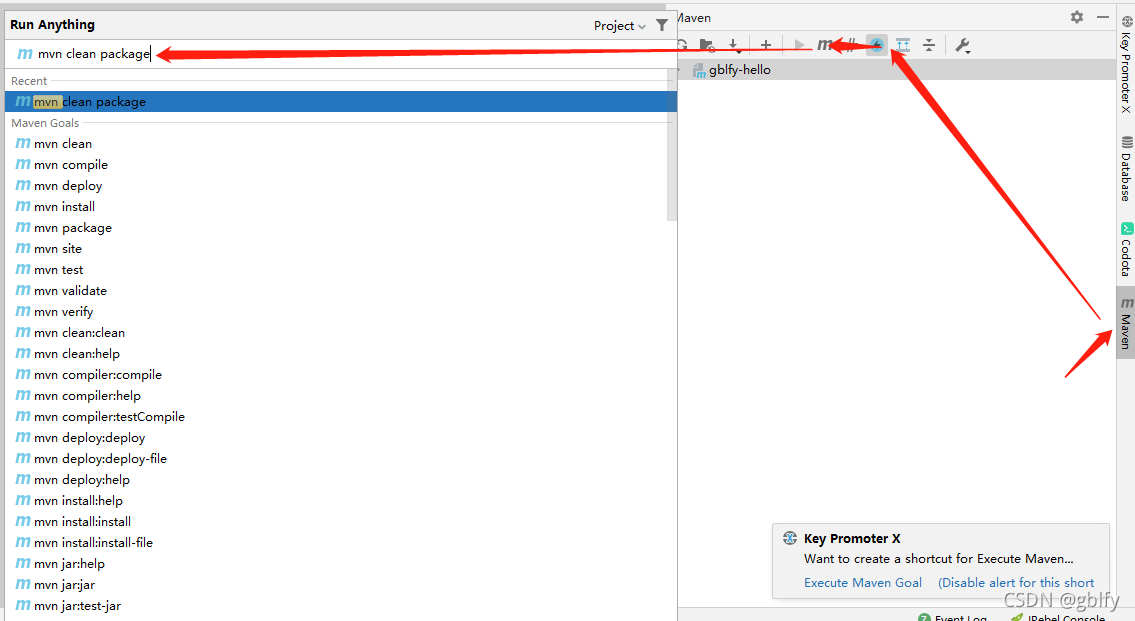The image size is (1135, 621).
Task: Click Execute Maven Goal link in notification
Action: click(x=863, y=583)
